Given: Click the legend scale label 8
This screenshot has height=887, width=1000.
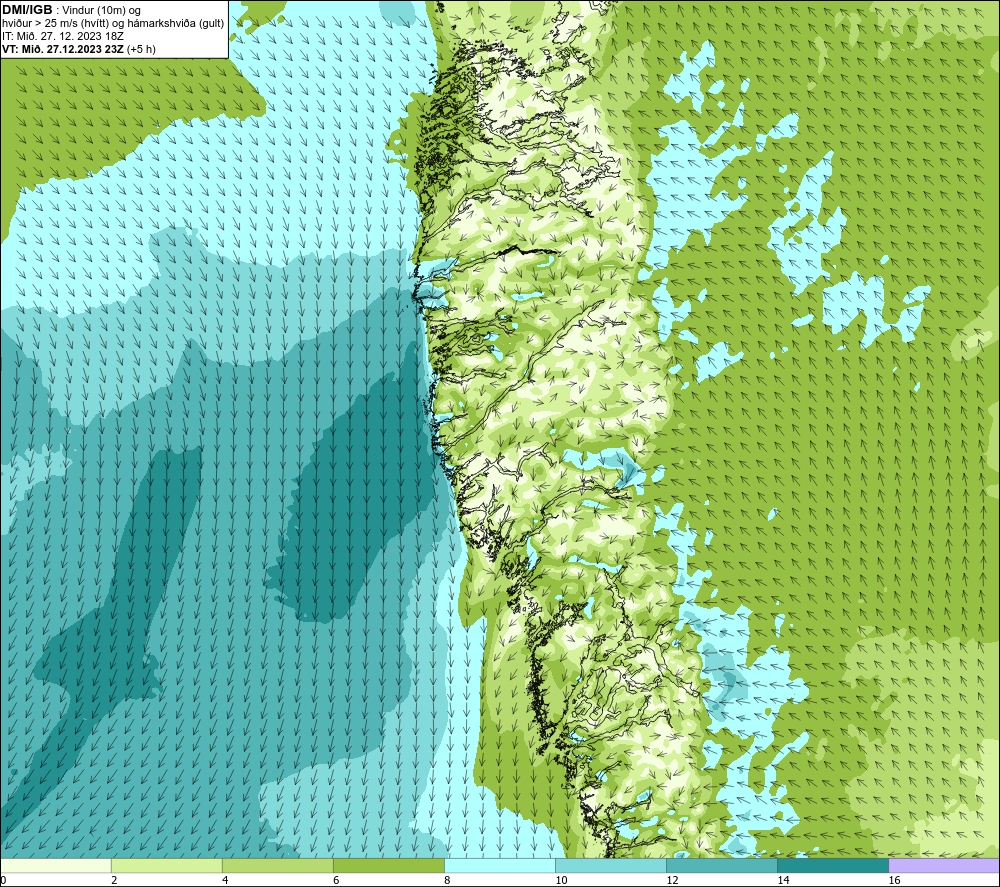Looking at the screenshot, I should pyautogui.click(x=447, y=880).
